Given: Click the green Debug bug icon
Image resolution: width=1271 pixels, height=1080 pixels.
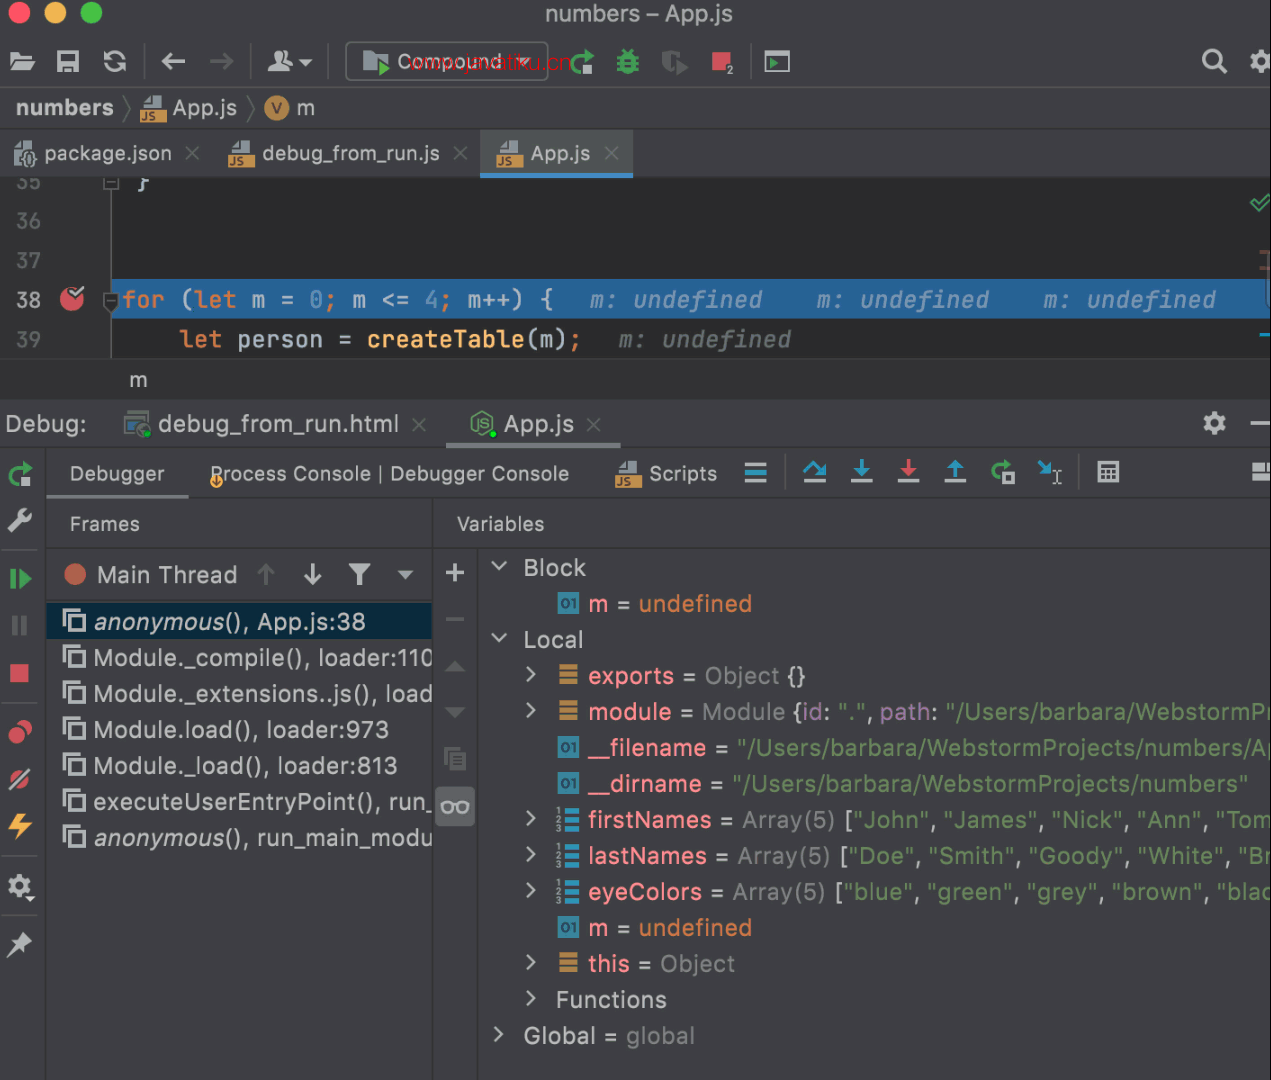Looking at the screenshot, I should (x=628, y=62).
